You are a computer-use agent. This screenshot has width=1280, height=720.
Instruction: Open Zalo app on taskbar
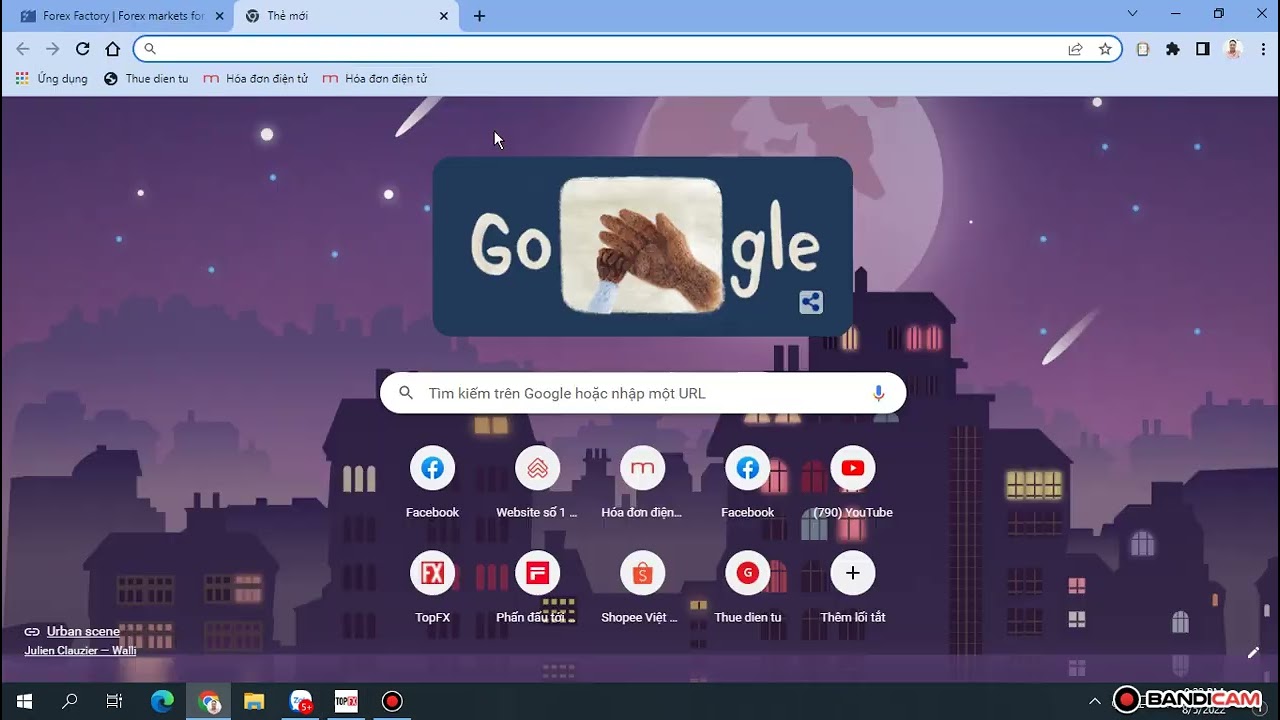[x=300, y=701]
